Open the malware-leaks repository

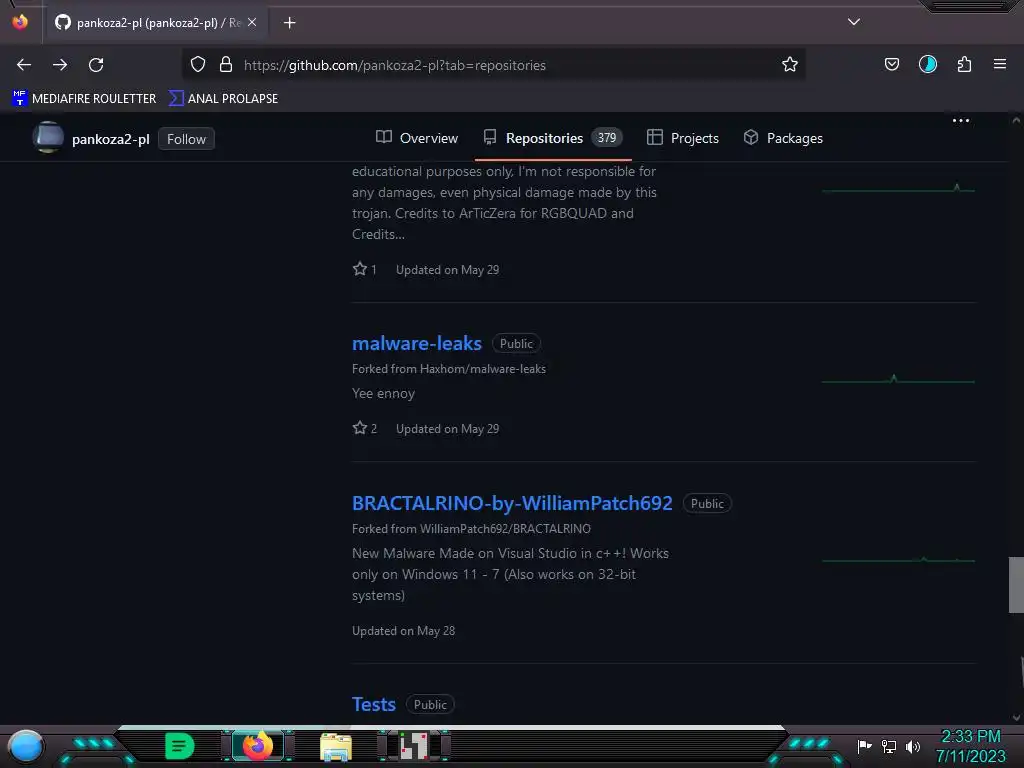tap(417, 344)
